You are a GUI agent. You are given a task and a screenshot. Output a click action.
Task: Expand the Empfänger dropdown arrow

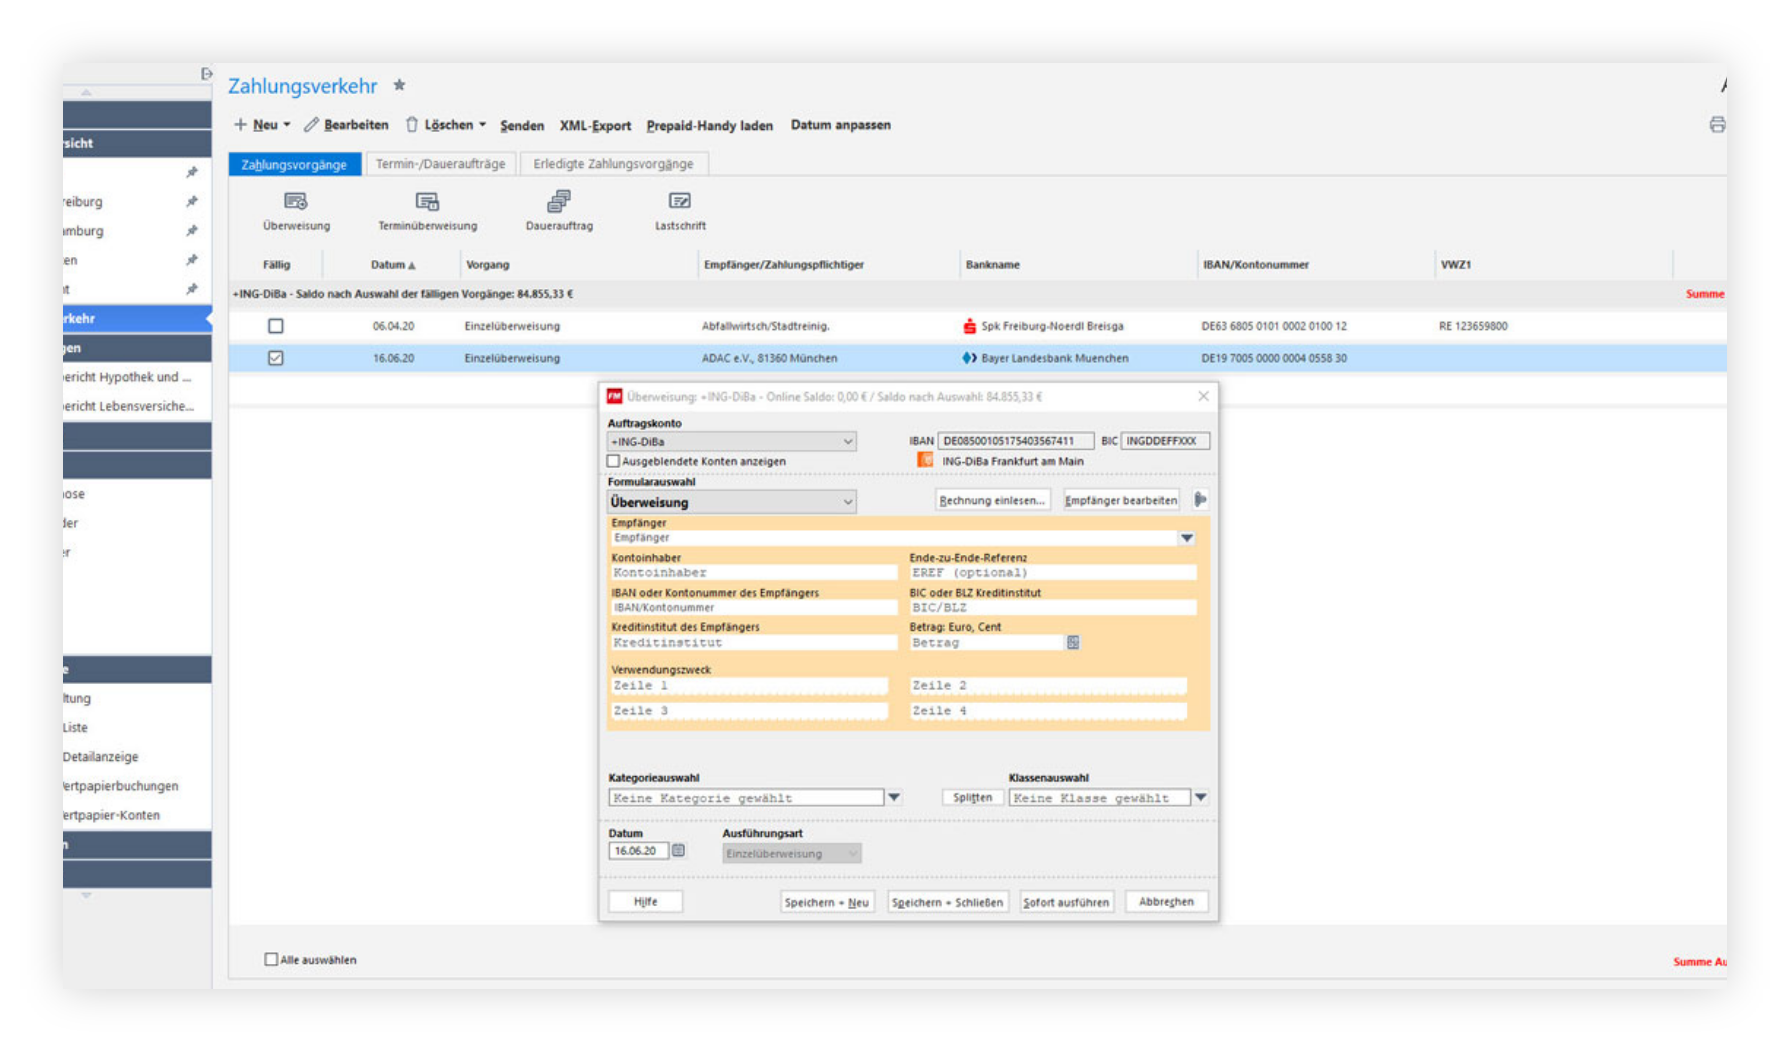[1187, 538]
